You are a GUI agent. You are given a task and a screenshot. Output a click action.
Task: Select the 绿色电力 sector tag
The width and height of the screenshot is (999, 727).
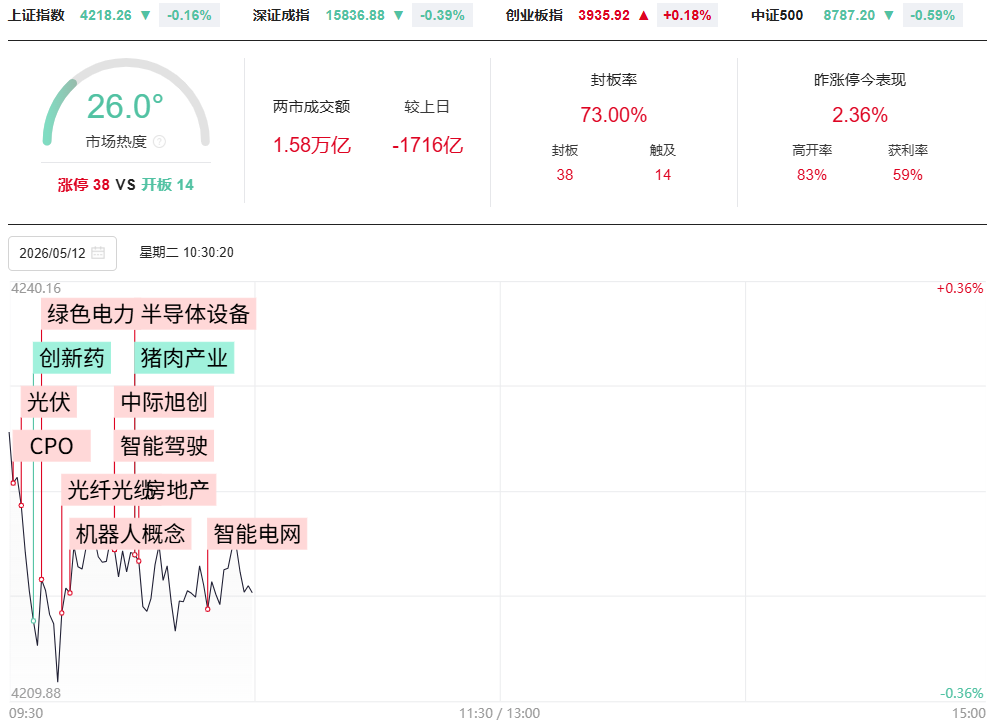click(x=90, y=314)
